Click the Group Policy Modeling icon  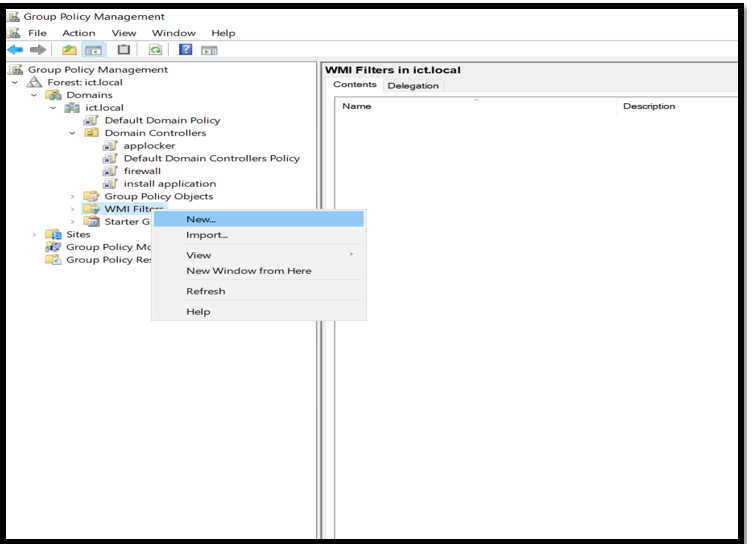53,247
